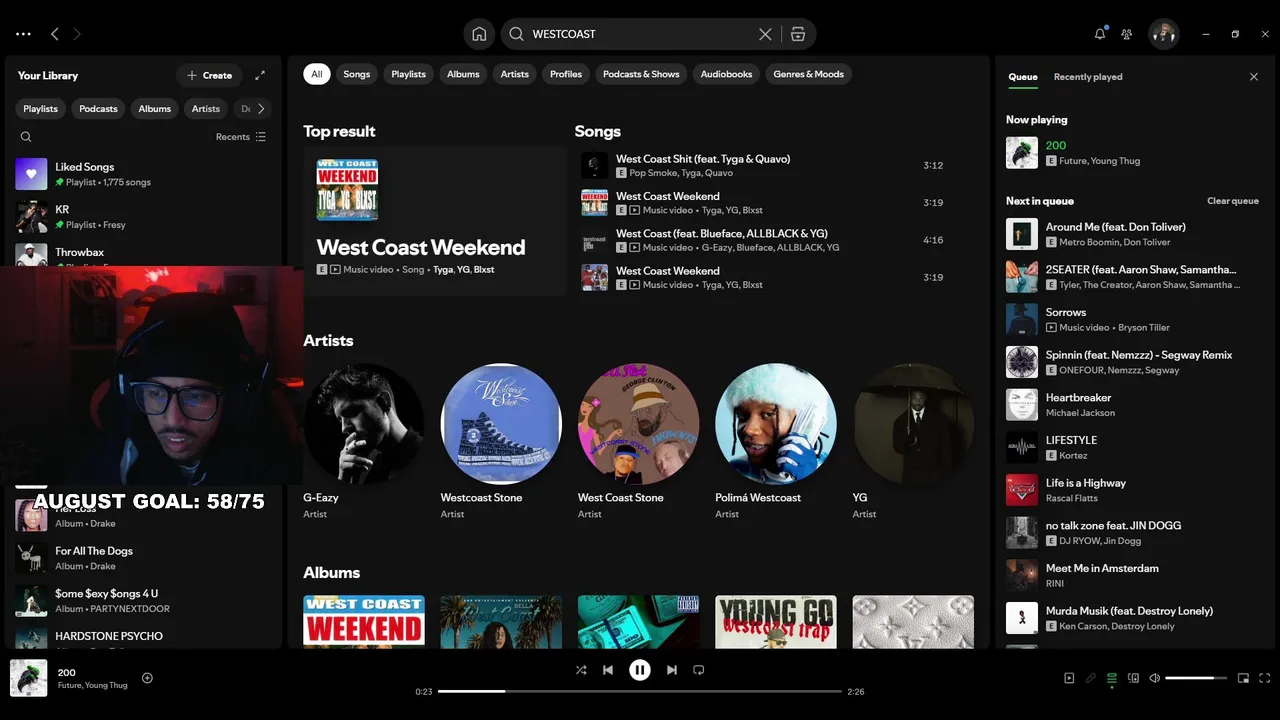Open the KR playlist
Image resolution: width=1280 pixels, height=720 pixels.
[144, 217]
